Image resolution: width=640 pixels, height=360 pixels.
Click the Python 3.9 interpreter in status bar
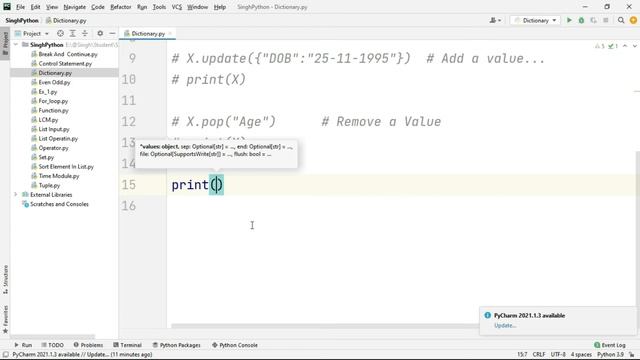(x=610, y=355)
